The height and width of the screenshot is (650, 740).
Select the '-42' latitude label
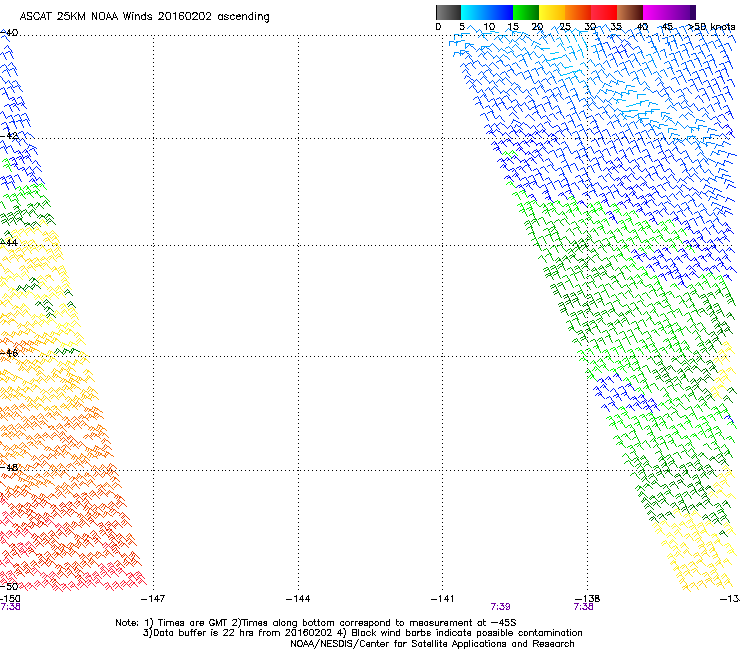click(9, 136)
